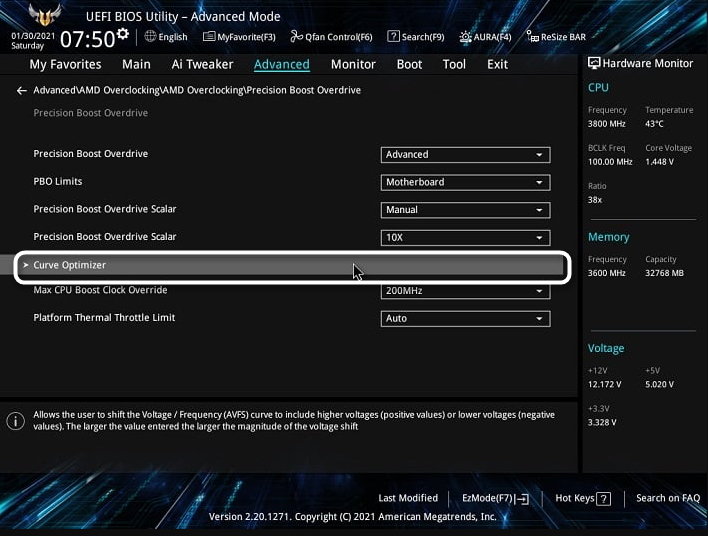Click the CPU frequency value 3800 MHz
Viewport: 708px width, 536px height.
pyautogui.click(x=606, y=124)
